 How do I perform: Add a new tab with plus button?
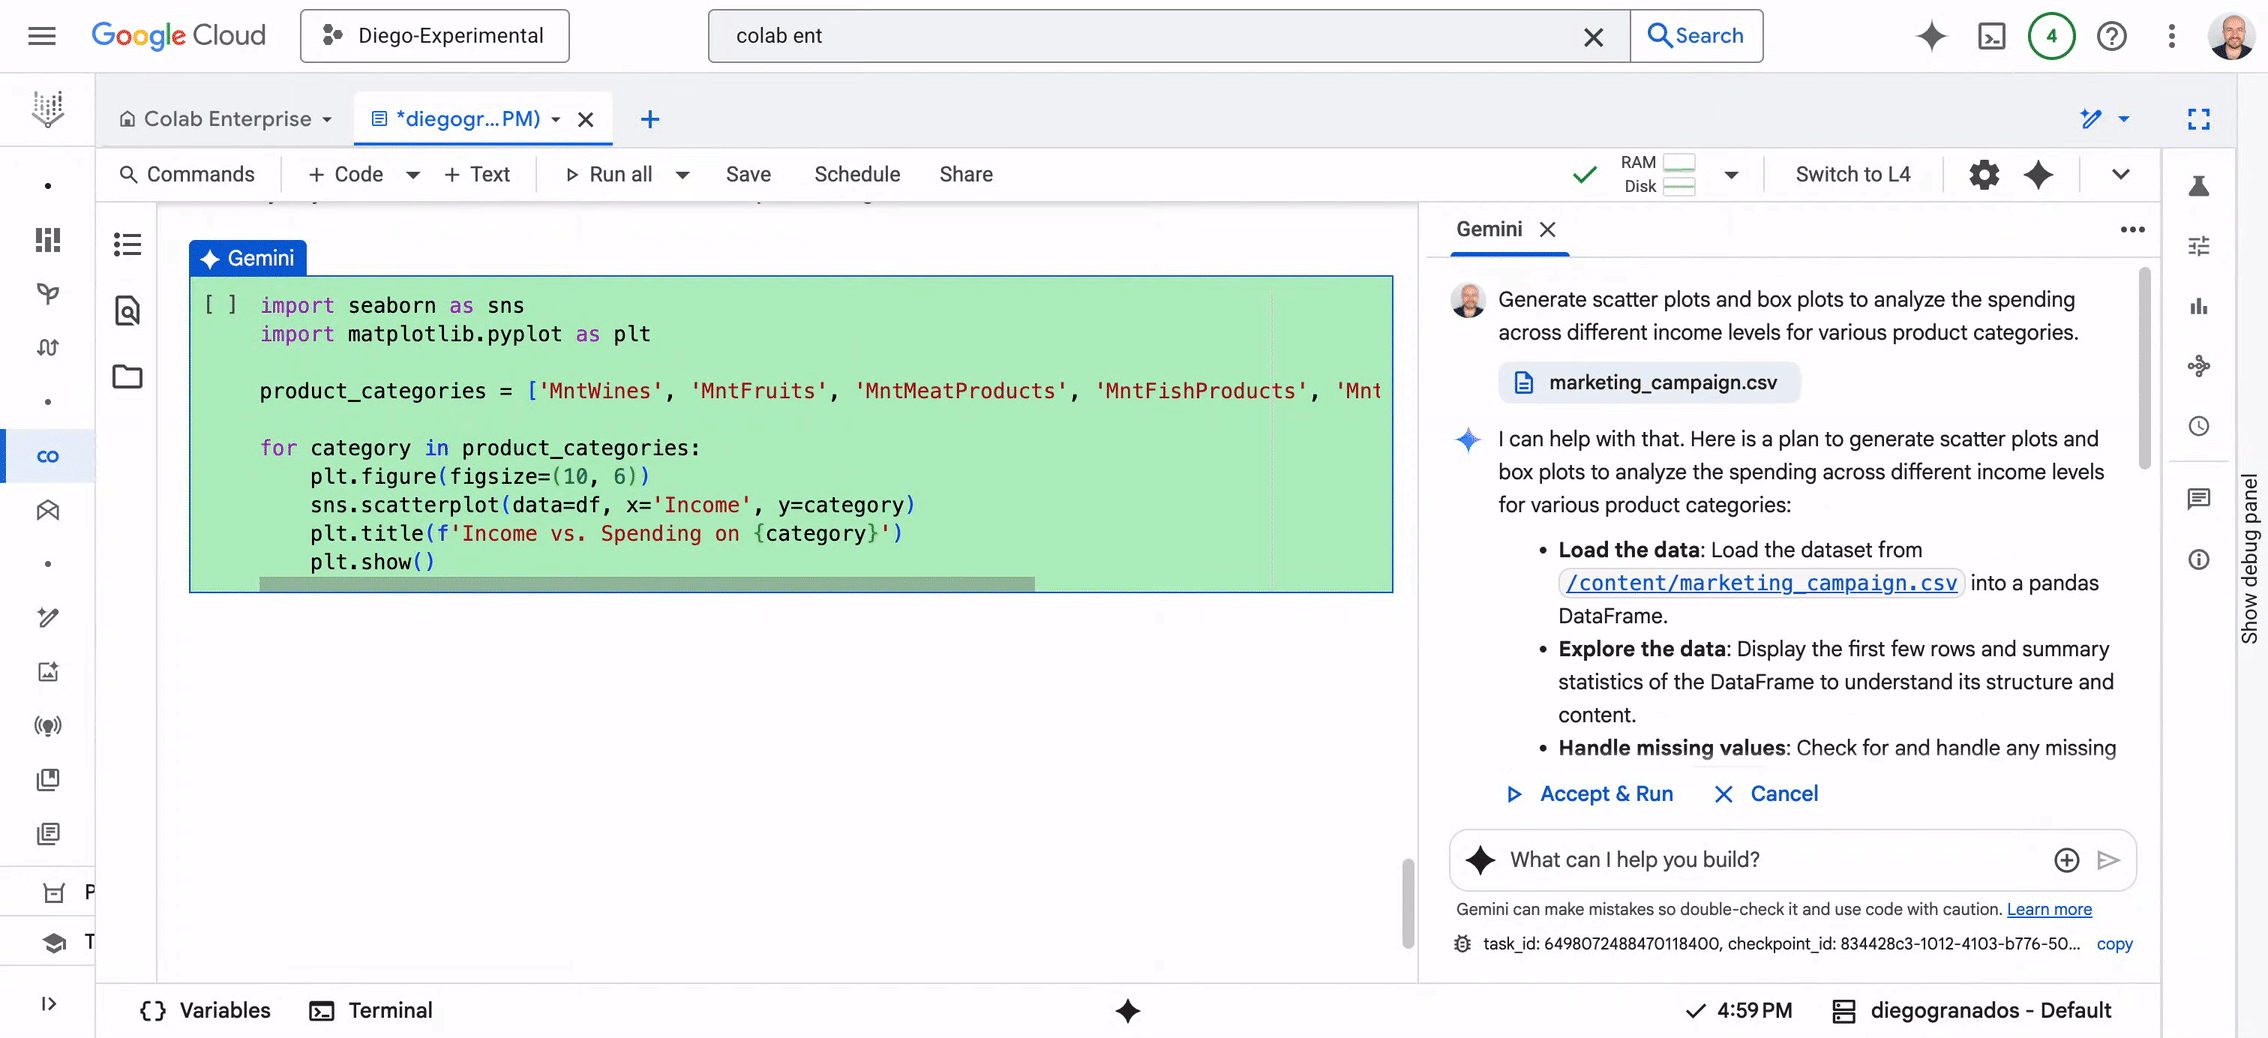pos(650,120)
